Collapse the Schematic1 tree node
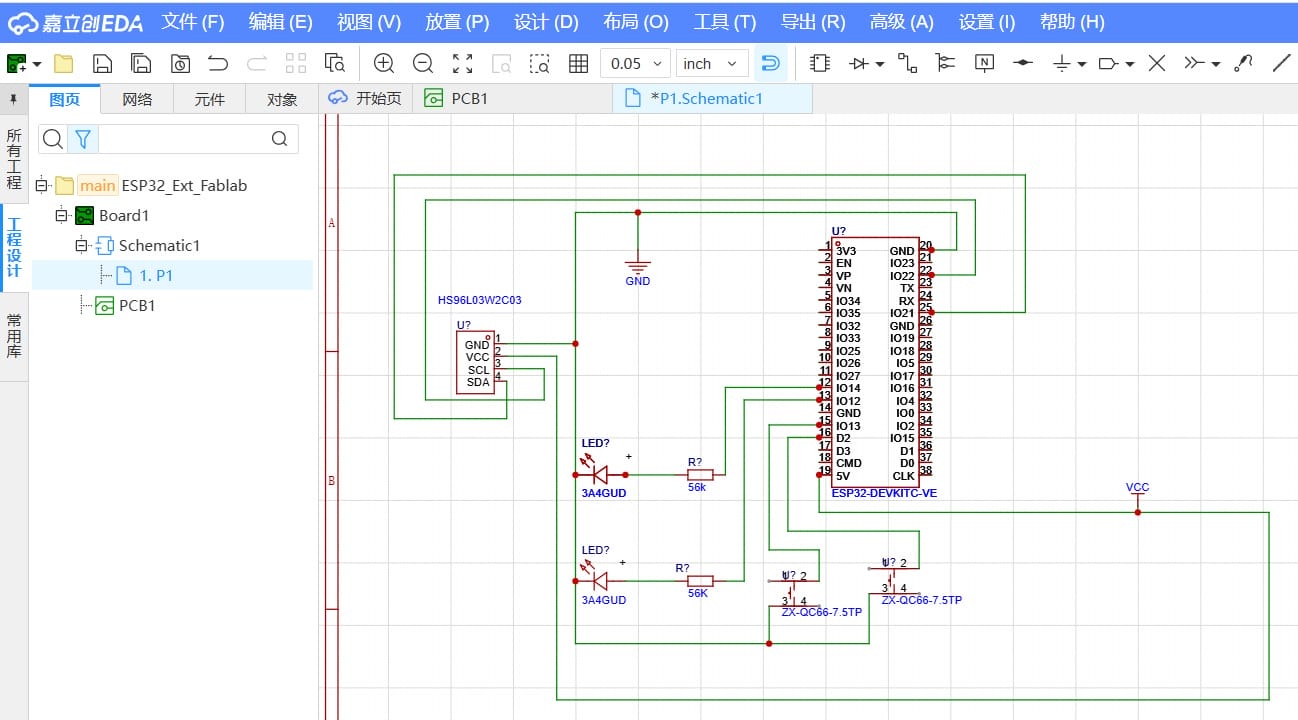 pyautogui.click(x=82, y=245)
